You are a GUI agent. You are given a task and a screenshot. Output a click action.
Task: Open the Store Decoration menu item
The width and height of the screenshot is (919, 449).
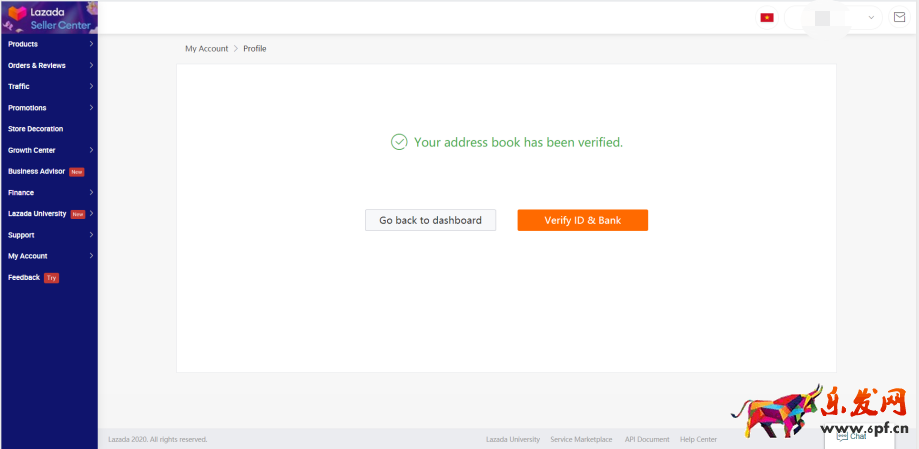point(36,129)
